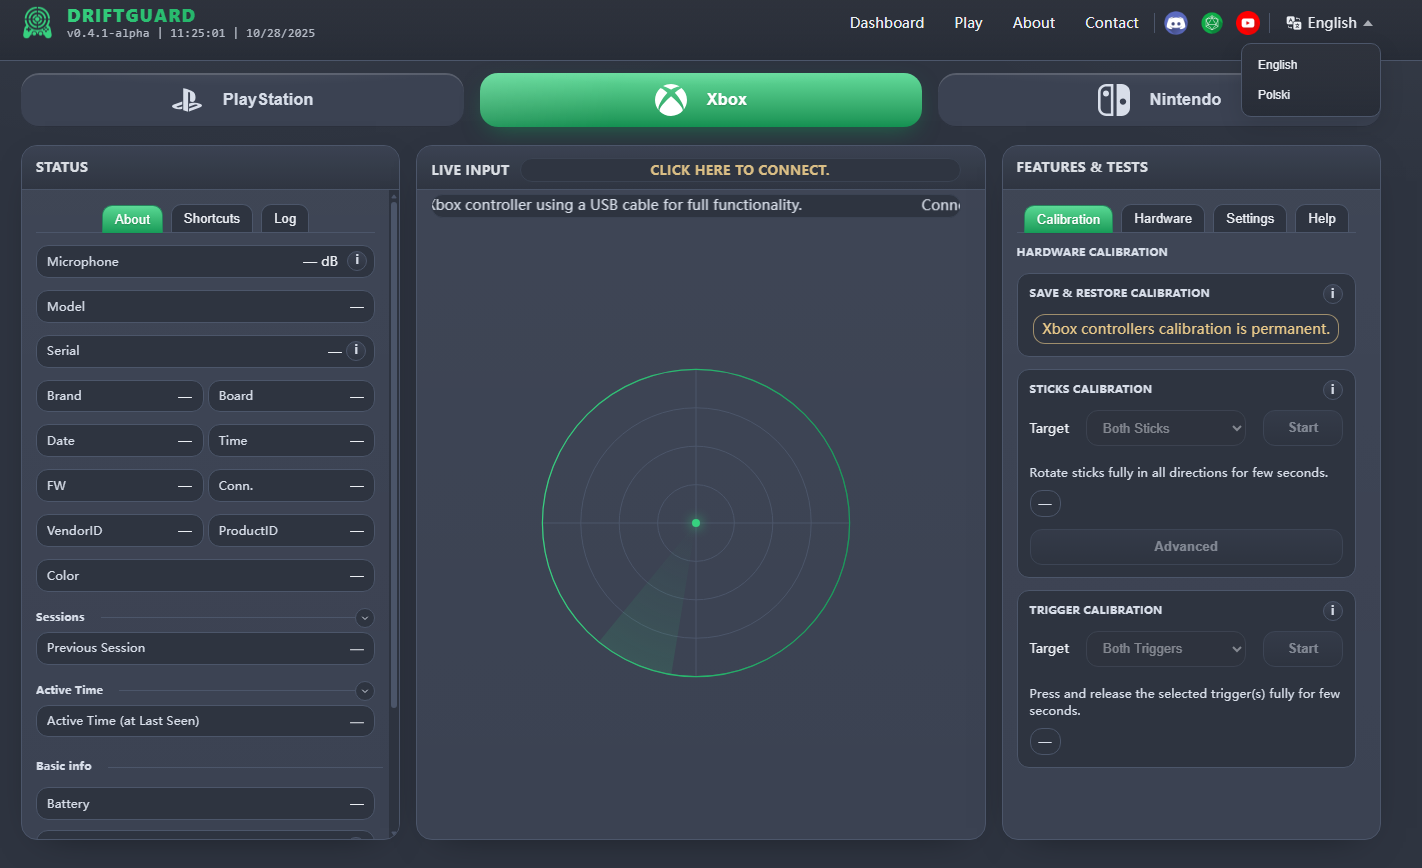Click the Serial info icon

(355, 350)
